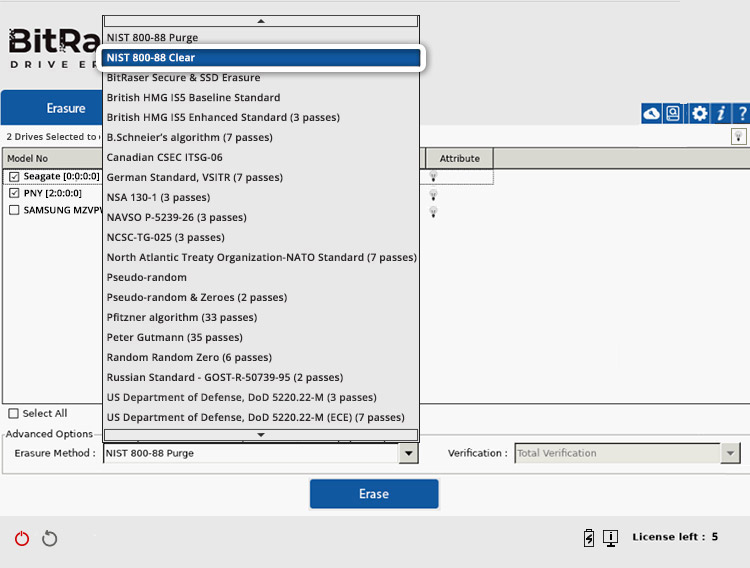Choose British HMG IS5 Baseline Standard
Image resolution: width=750 pixels, height=568 pixels.
point(261,98)
